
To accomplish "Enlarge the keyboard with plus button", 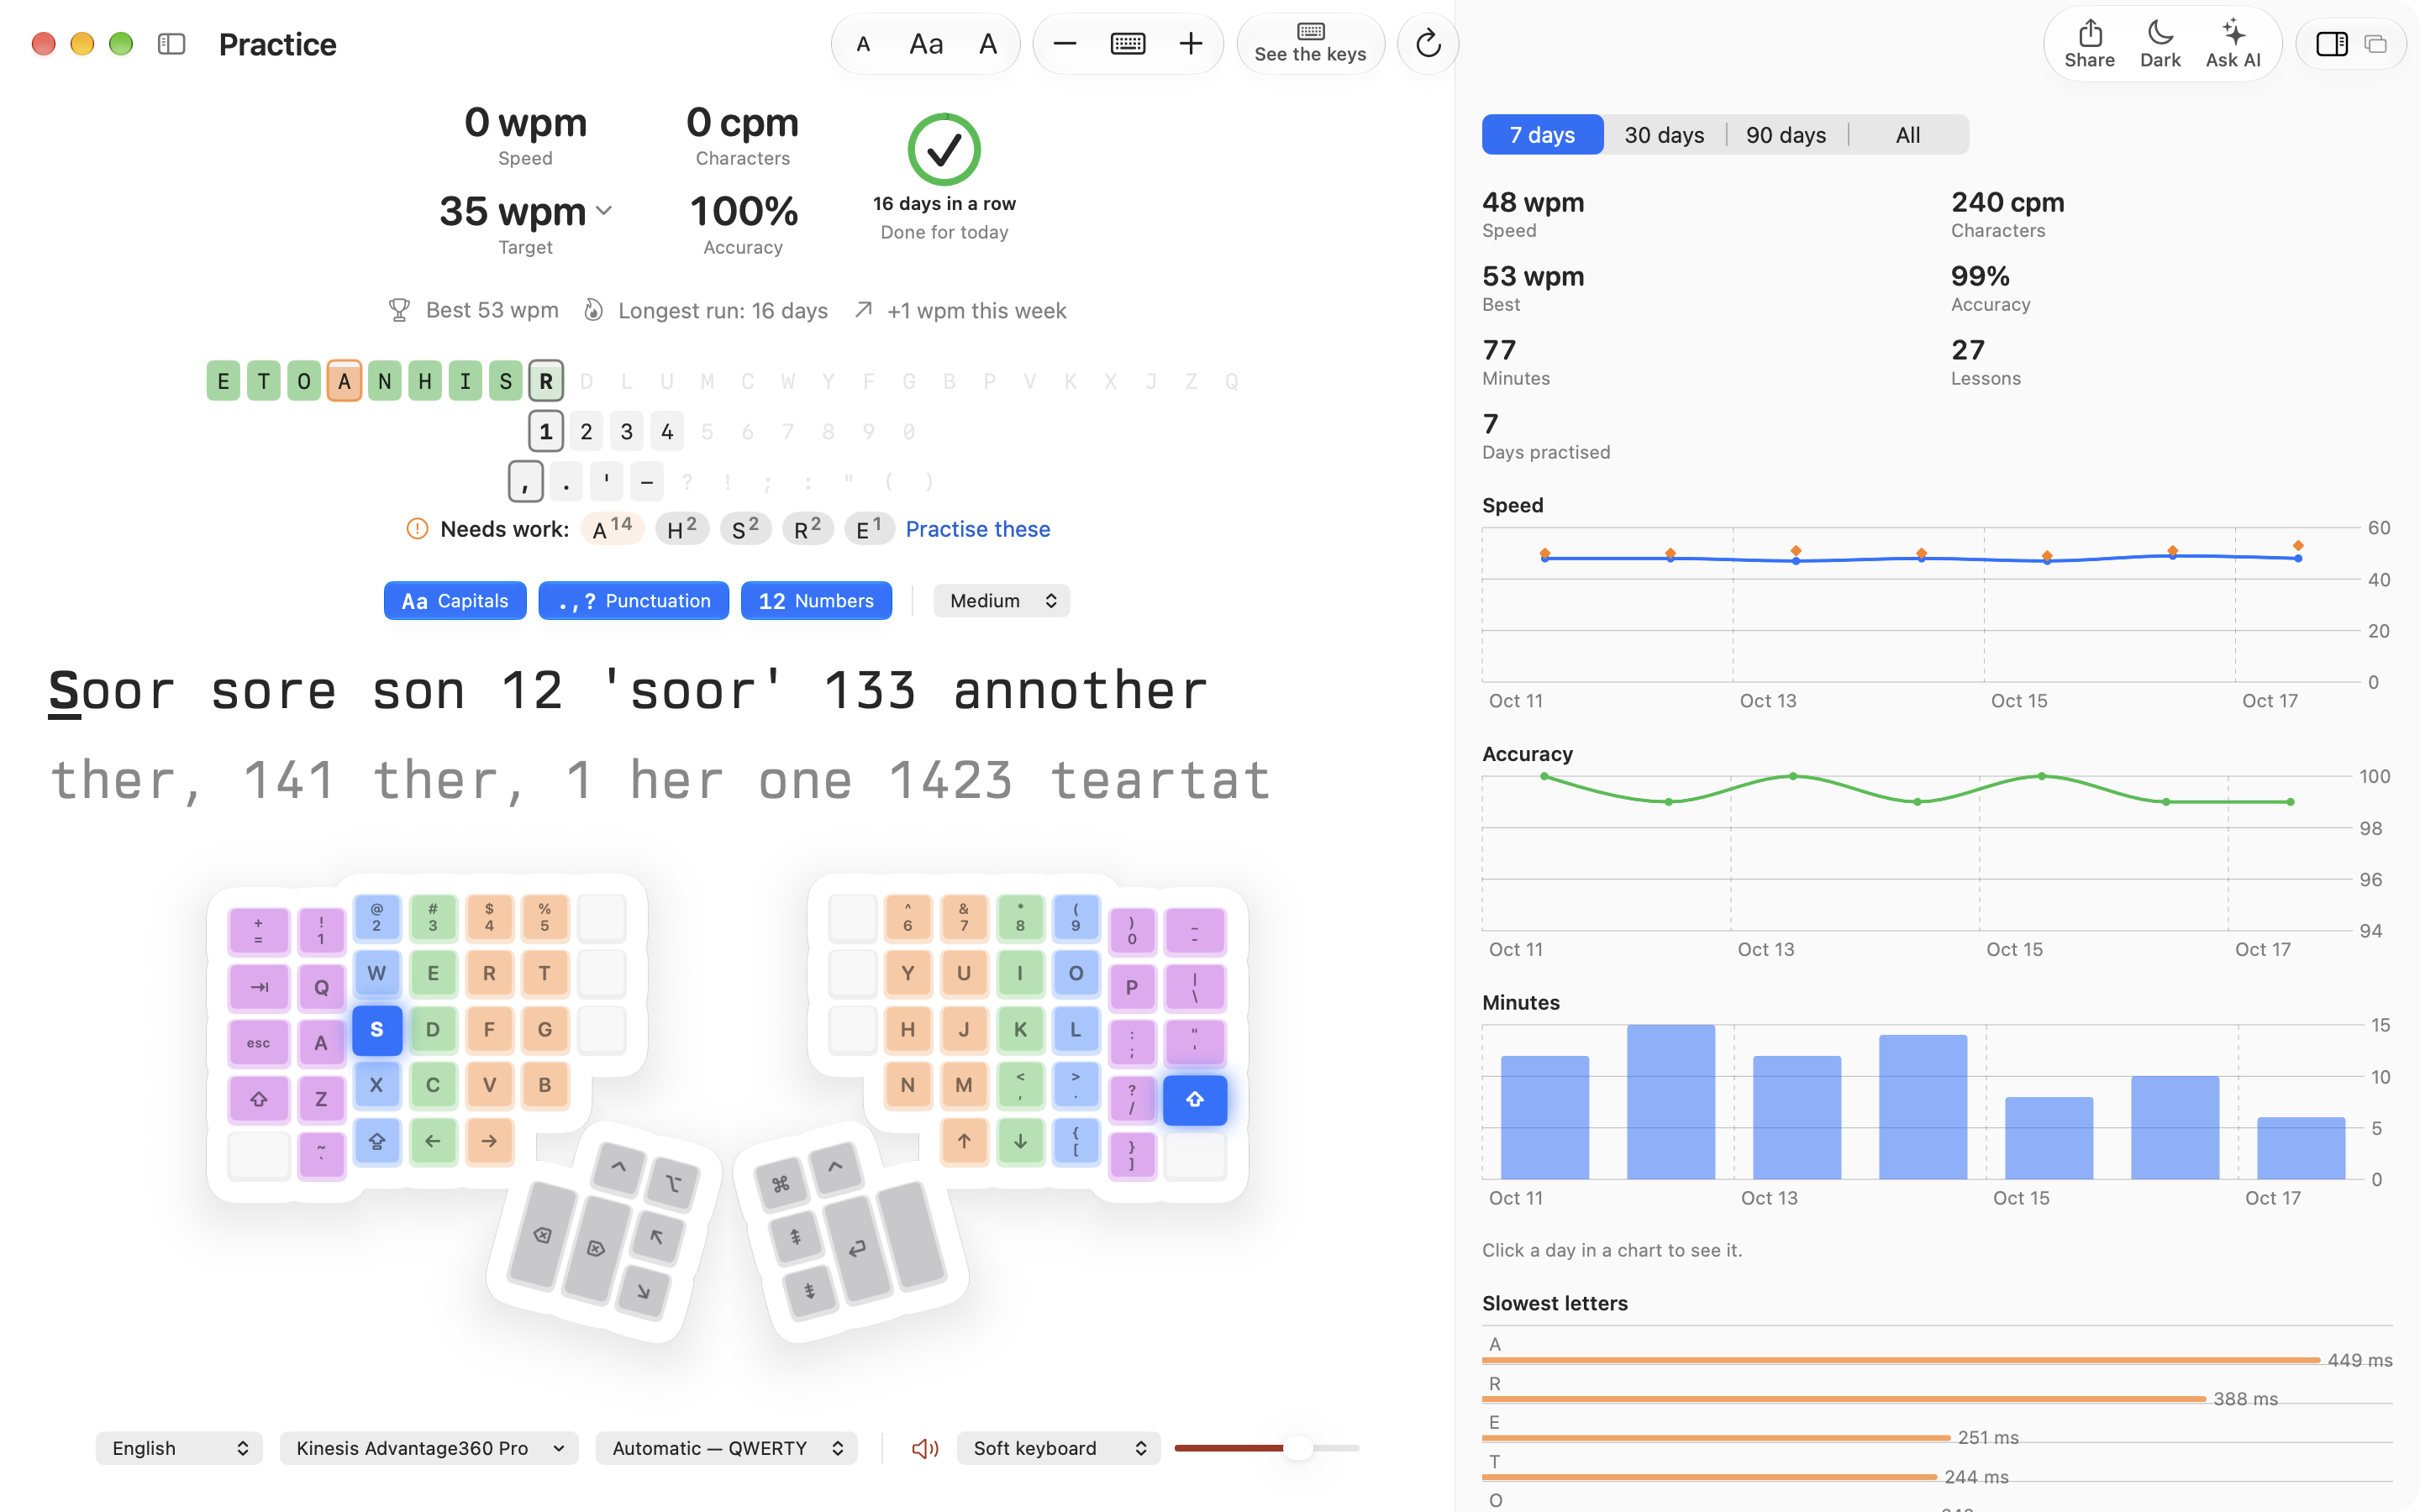I will [1191, 44].
